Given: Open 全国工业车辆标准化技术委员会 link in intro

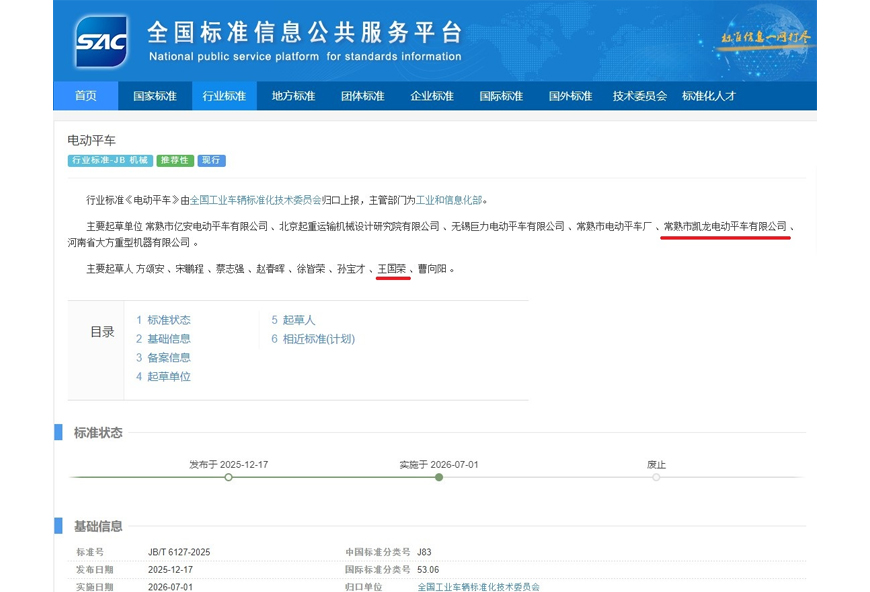Looking at the screenshot, I should [256, 200].
